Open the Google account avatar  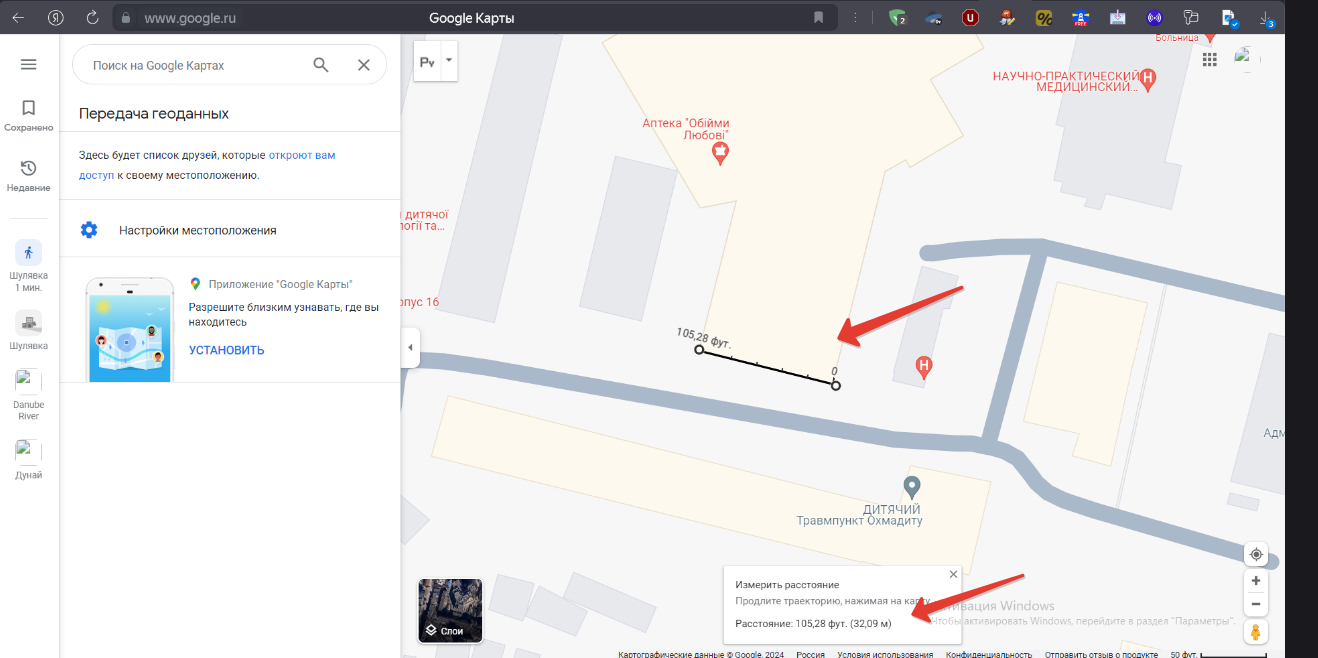tap(1247, 59)
